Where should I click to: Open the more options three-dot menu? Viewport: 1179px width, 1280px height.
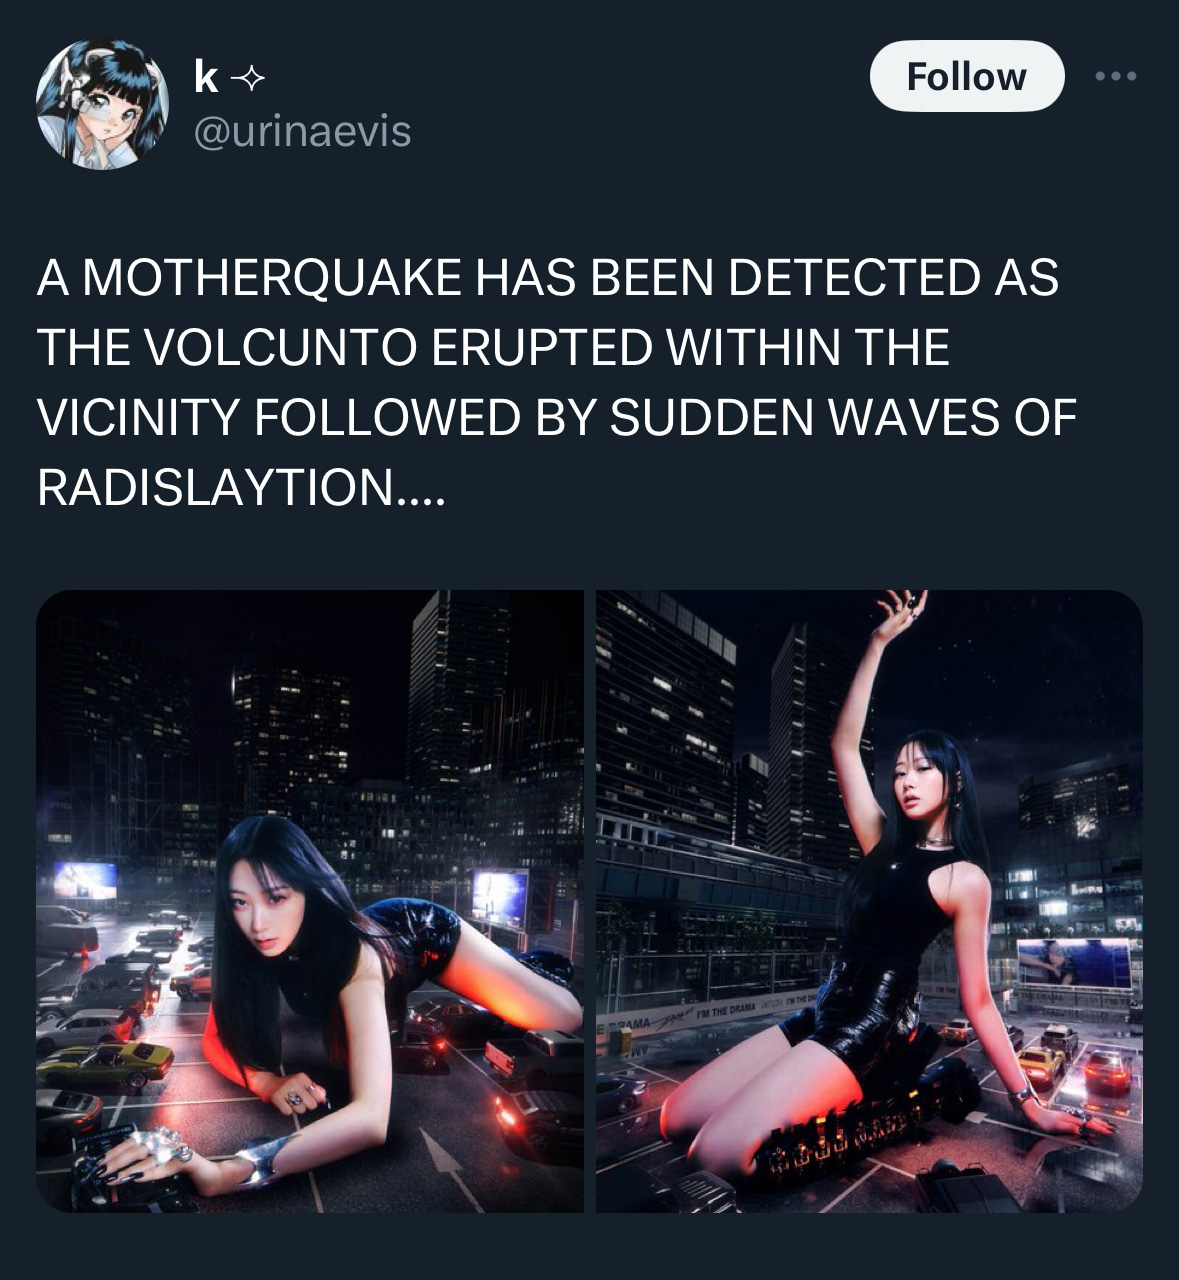click(x=1116, y=76)
